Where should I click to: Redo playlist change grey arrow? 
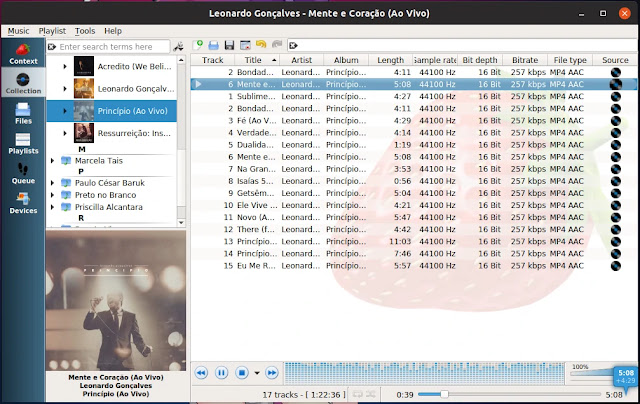click(x=277, y=44)
